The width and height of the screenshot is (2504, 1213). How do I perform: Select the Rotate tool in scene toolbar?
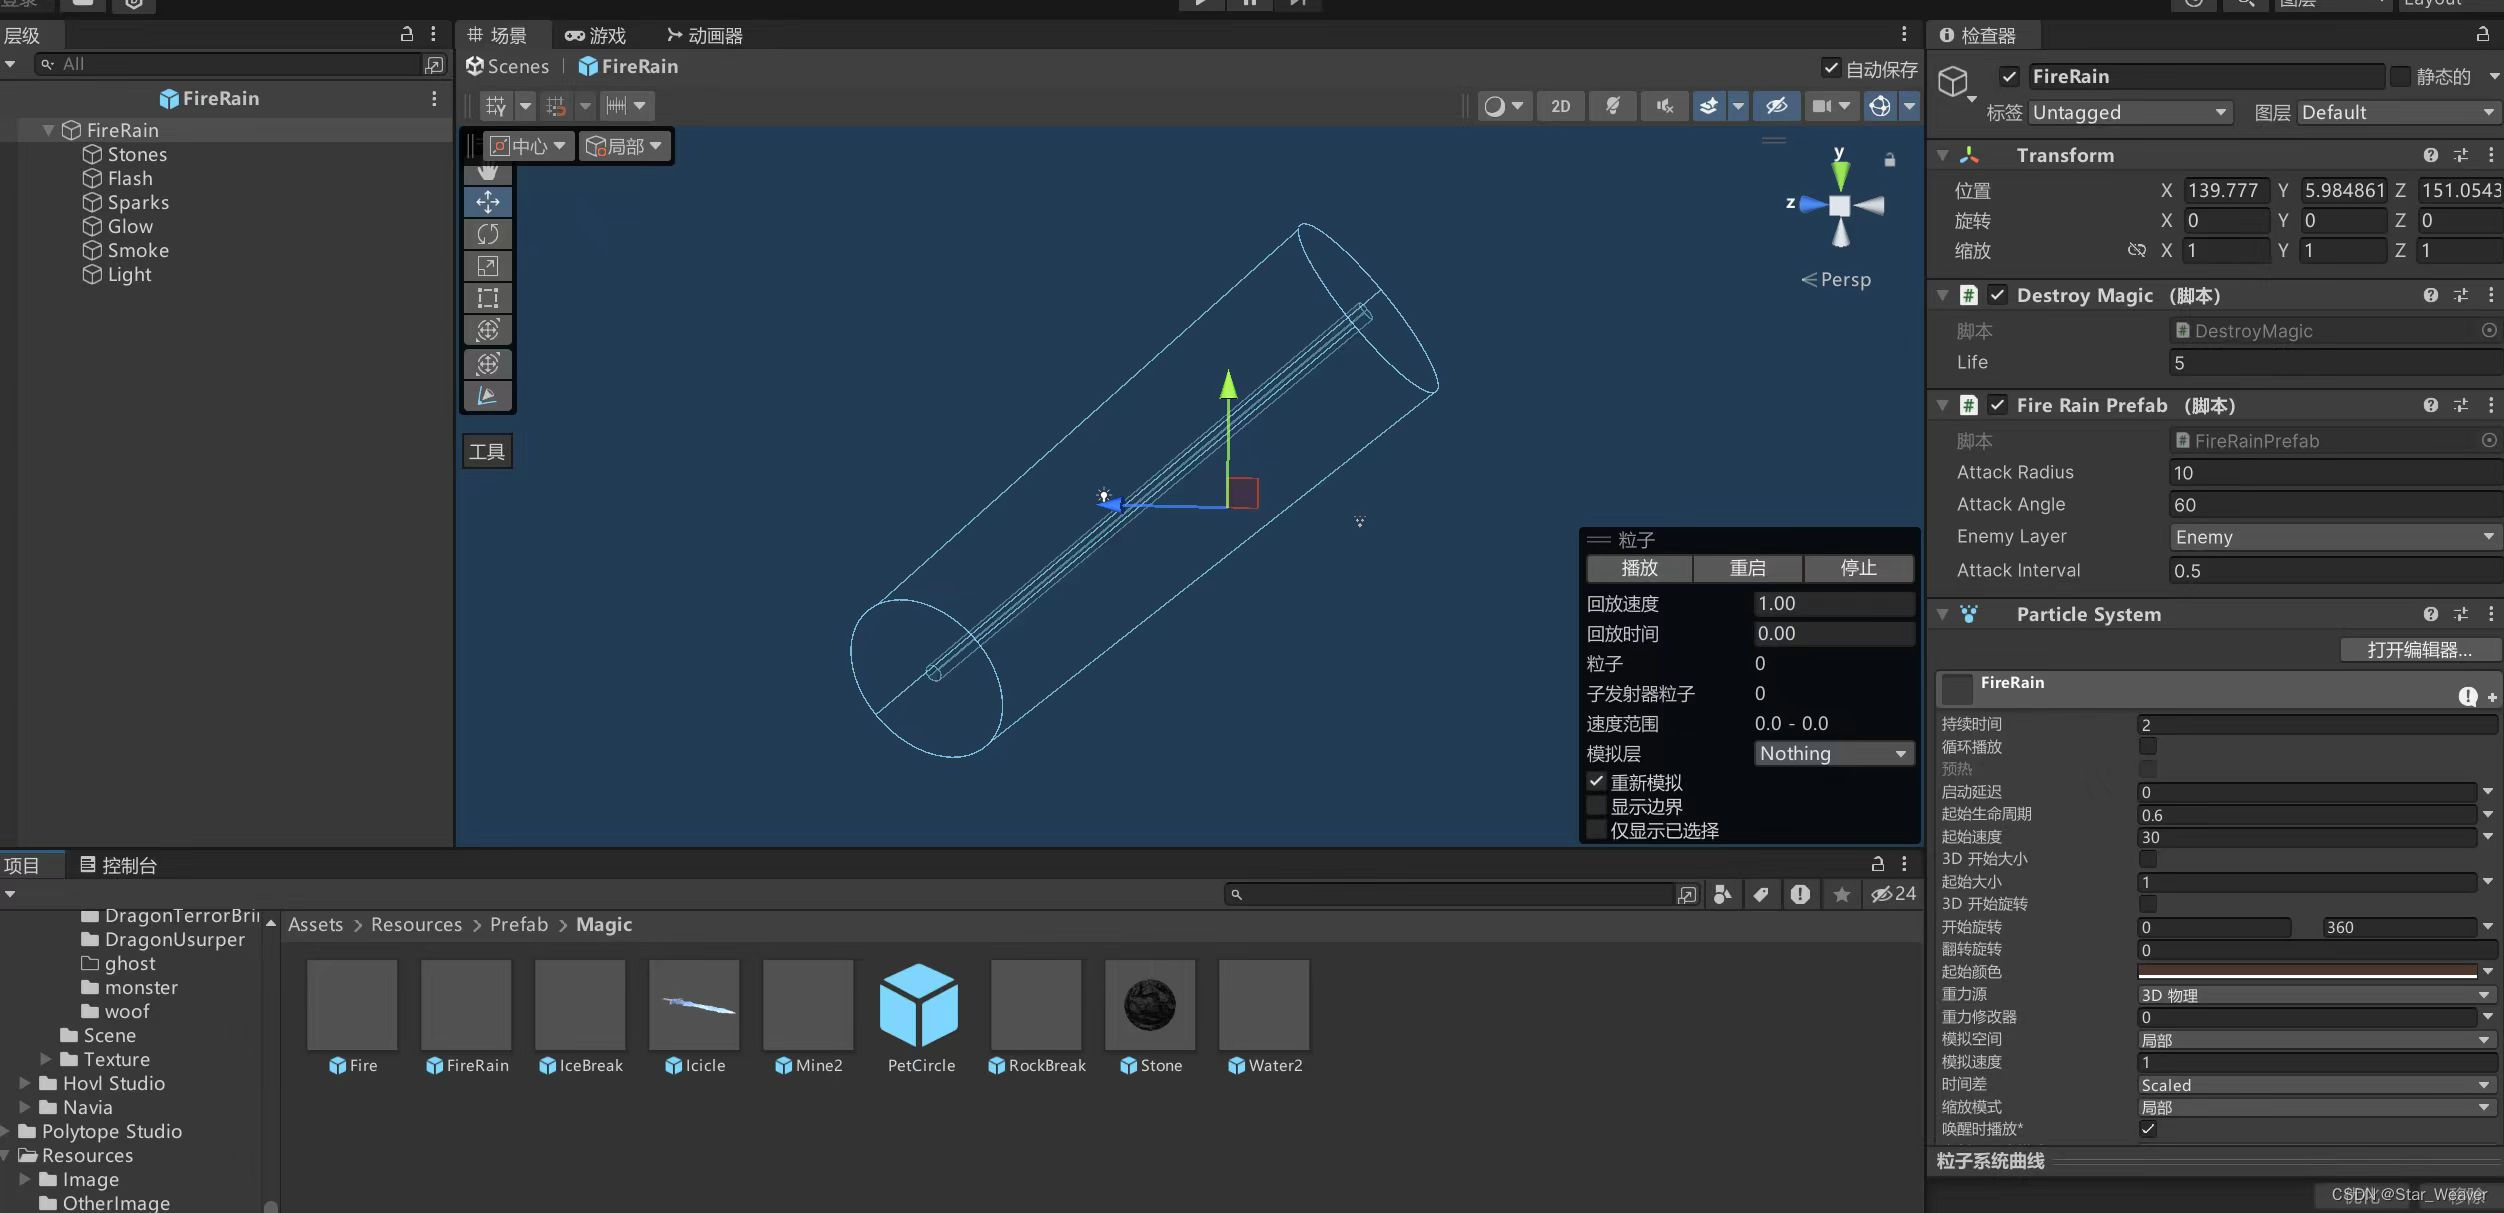click(x=488, y=234)
